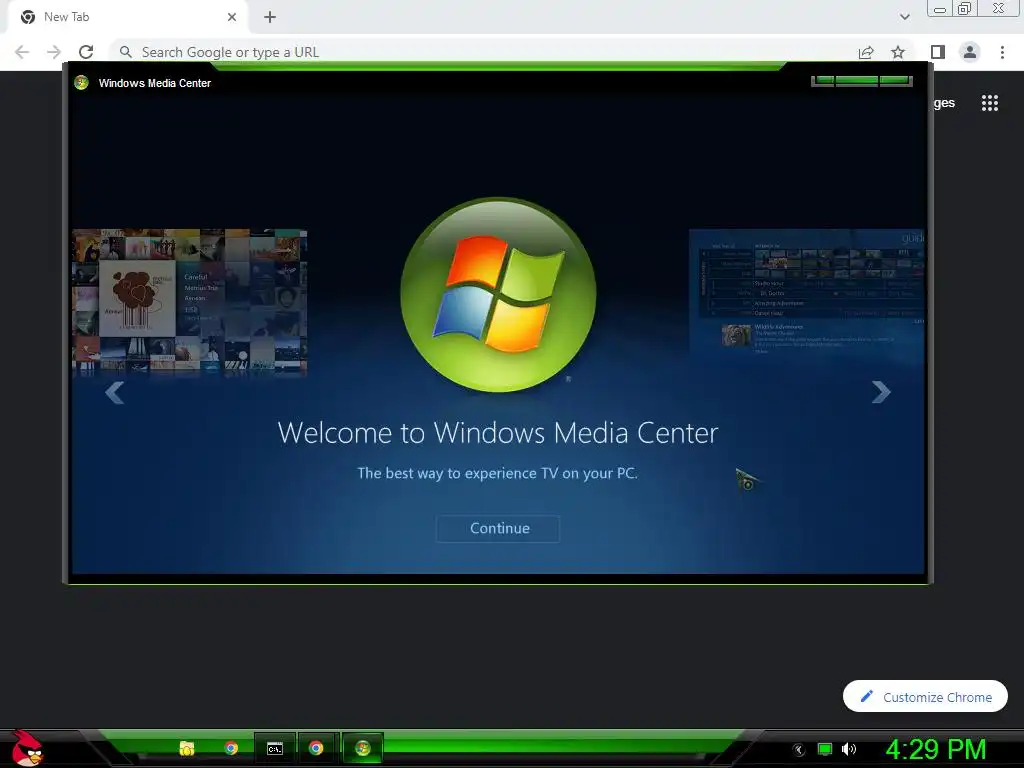Screen dimensions: 1024x768
Task: Open the music album collage thumbnail
Action: point(189,302)
